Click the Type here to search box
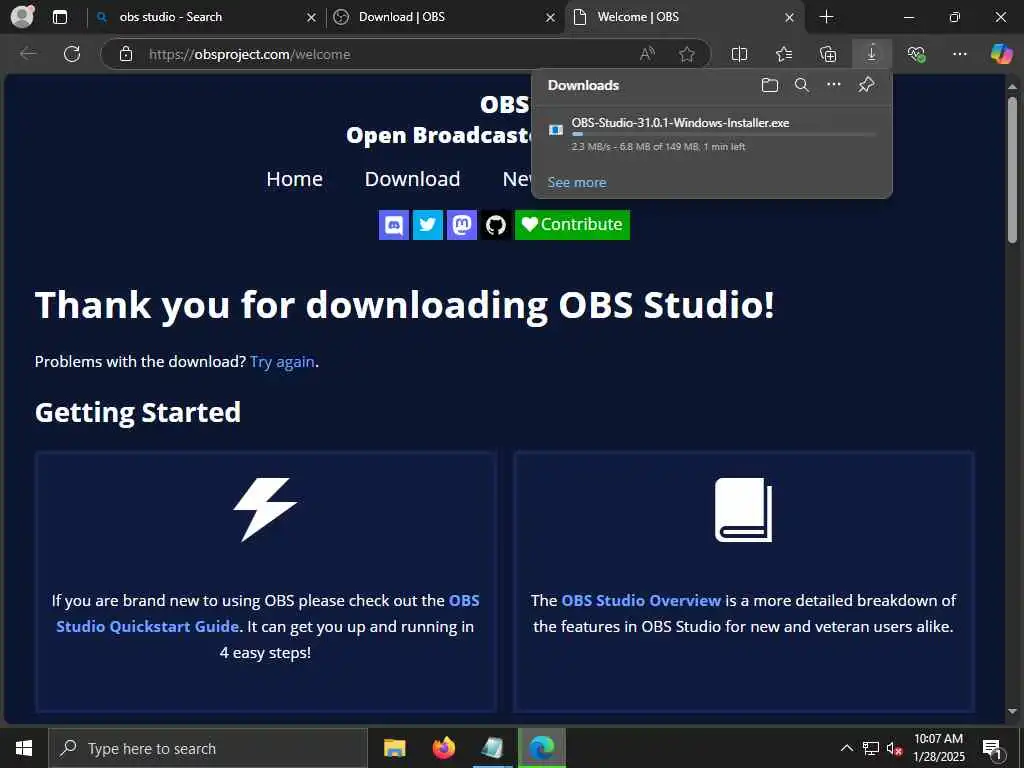1024x768 pixels. click(208, 748)
